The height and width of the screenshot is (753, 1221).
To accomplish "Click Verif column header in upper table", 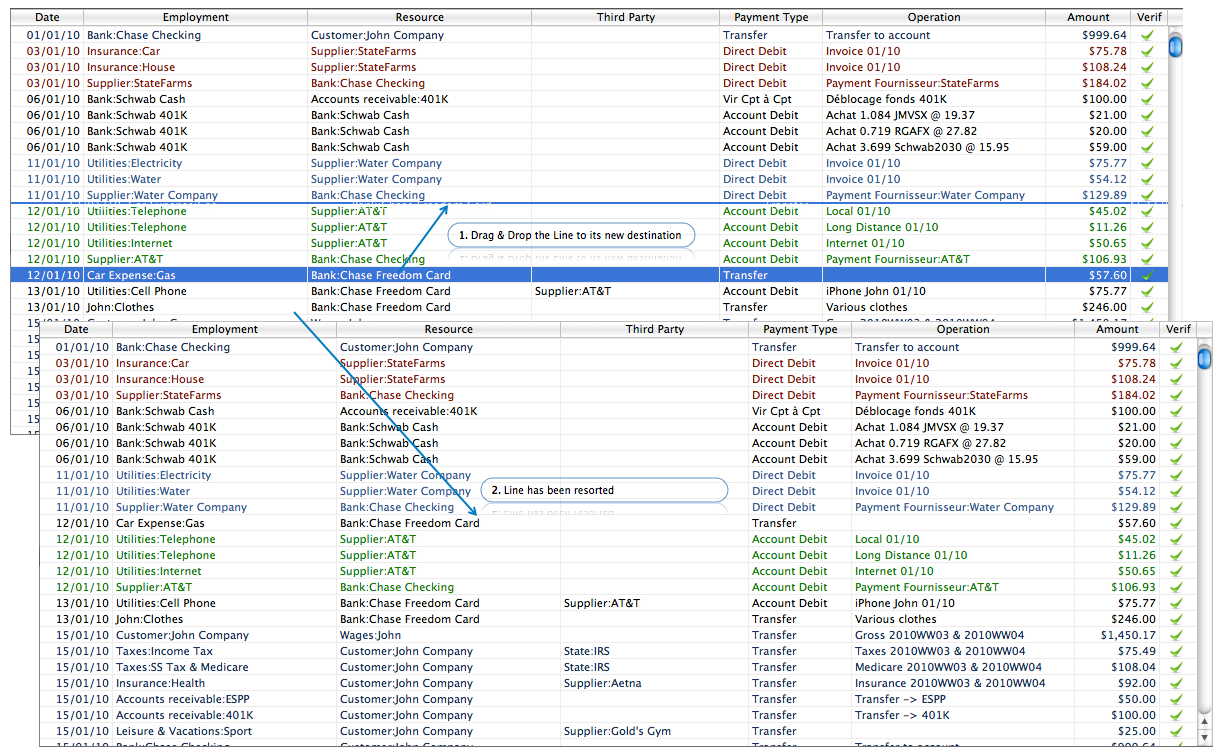I will click(1148, 17).
